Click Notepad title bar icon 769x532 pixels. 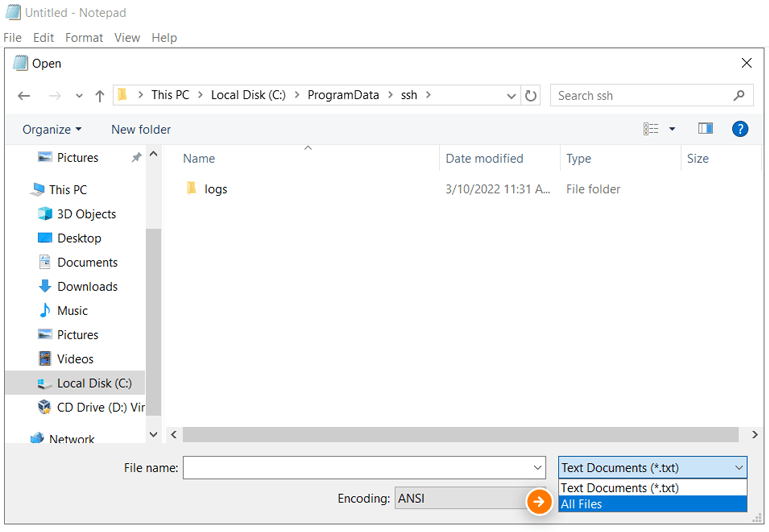(x=13, y=12)
